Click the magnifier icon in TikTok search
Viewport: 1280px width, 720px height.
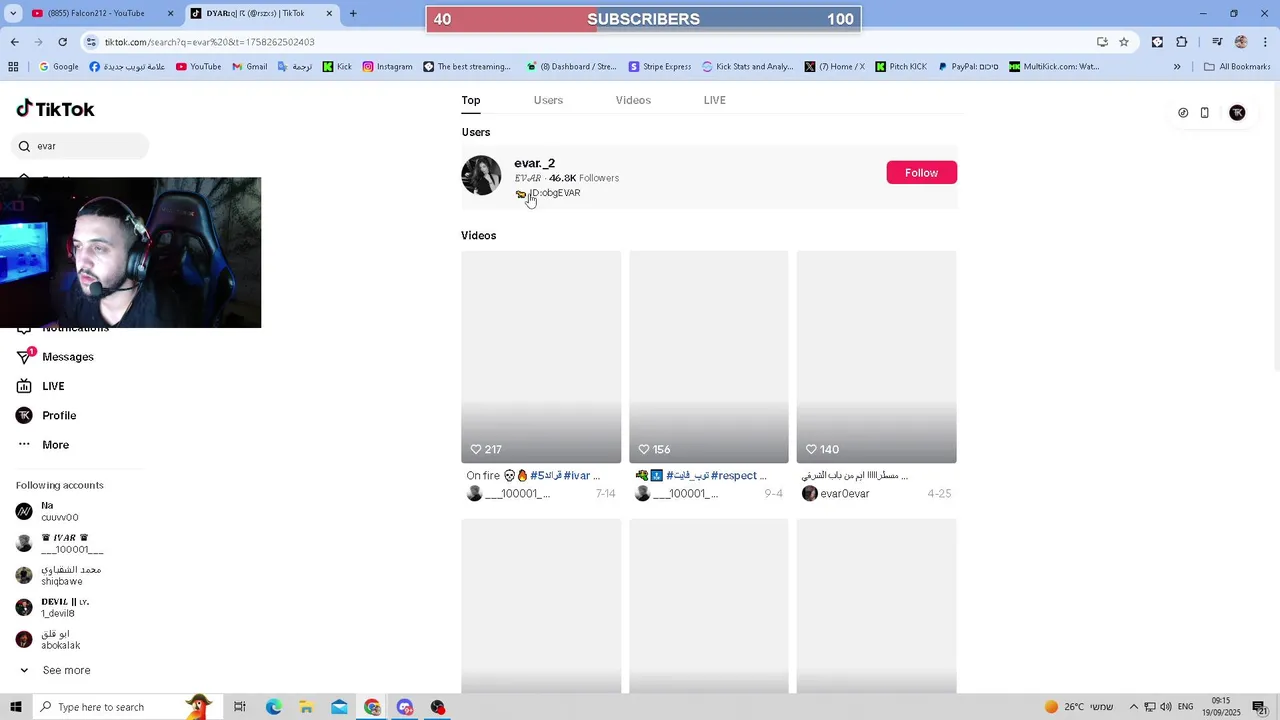[x=24, y=146]
